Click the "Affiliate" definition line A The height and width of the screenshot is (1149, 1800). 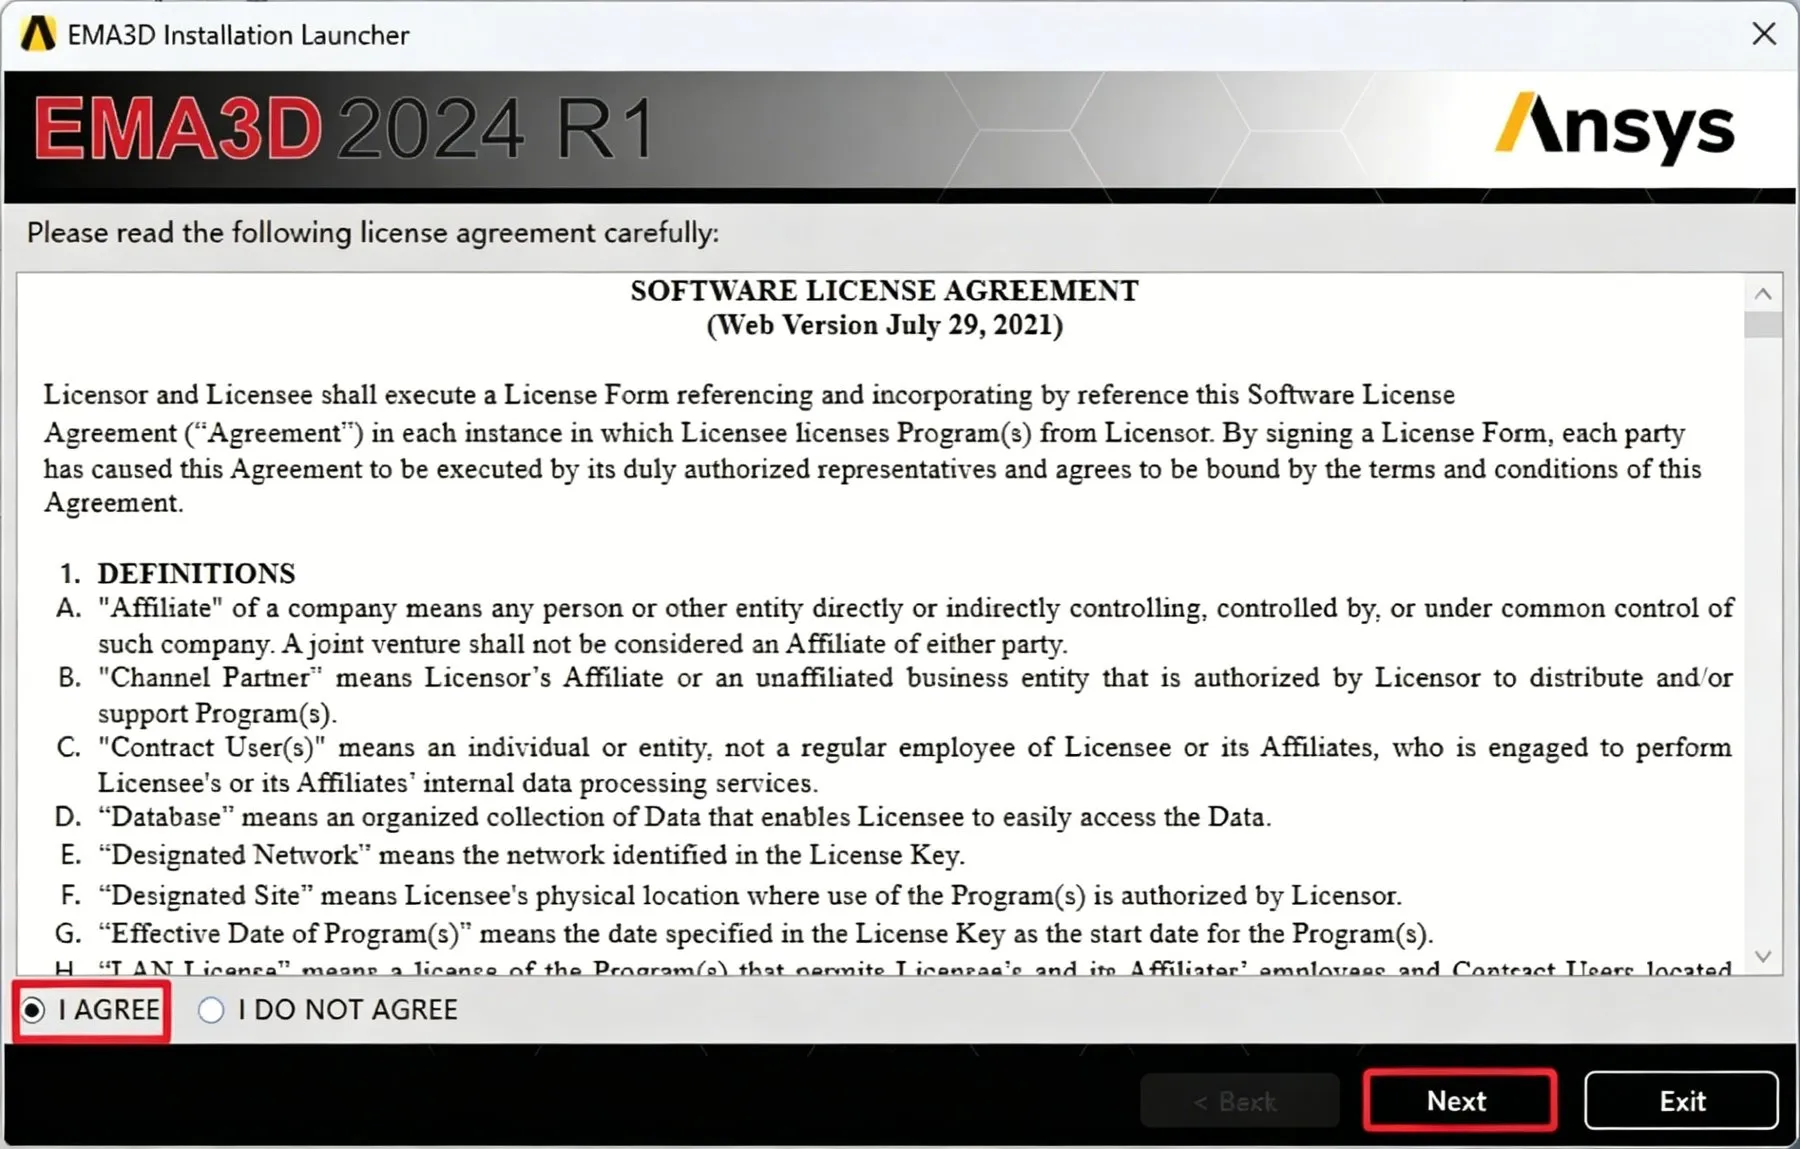tap(894, 626)
